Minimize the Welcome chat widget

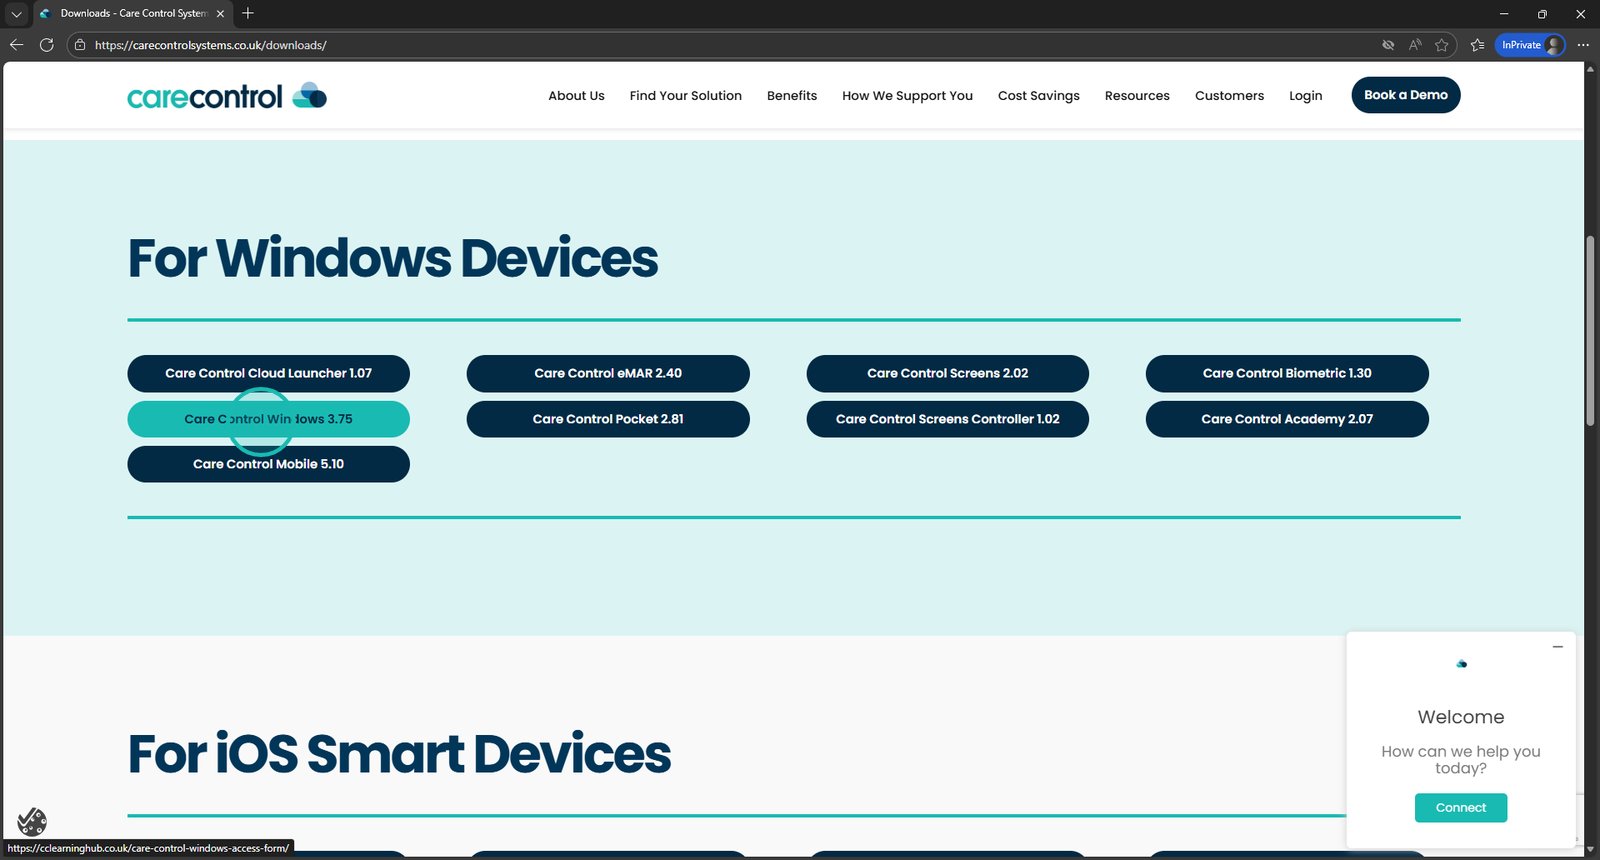[1557, 647]
